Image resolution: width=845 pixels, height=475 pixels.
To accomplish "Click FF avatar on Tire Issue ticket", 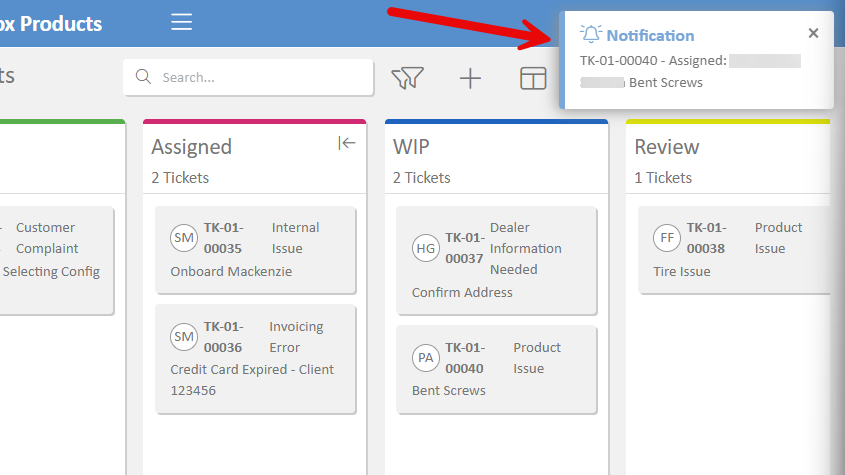I will click(667, 238).
